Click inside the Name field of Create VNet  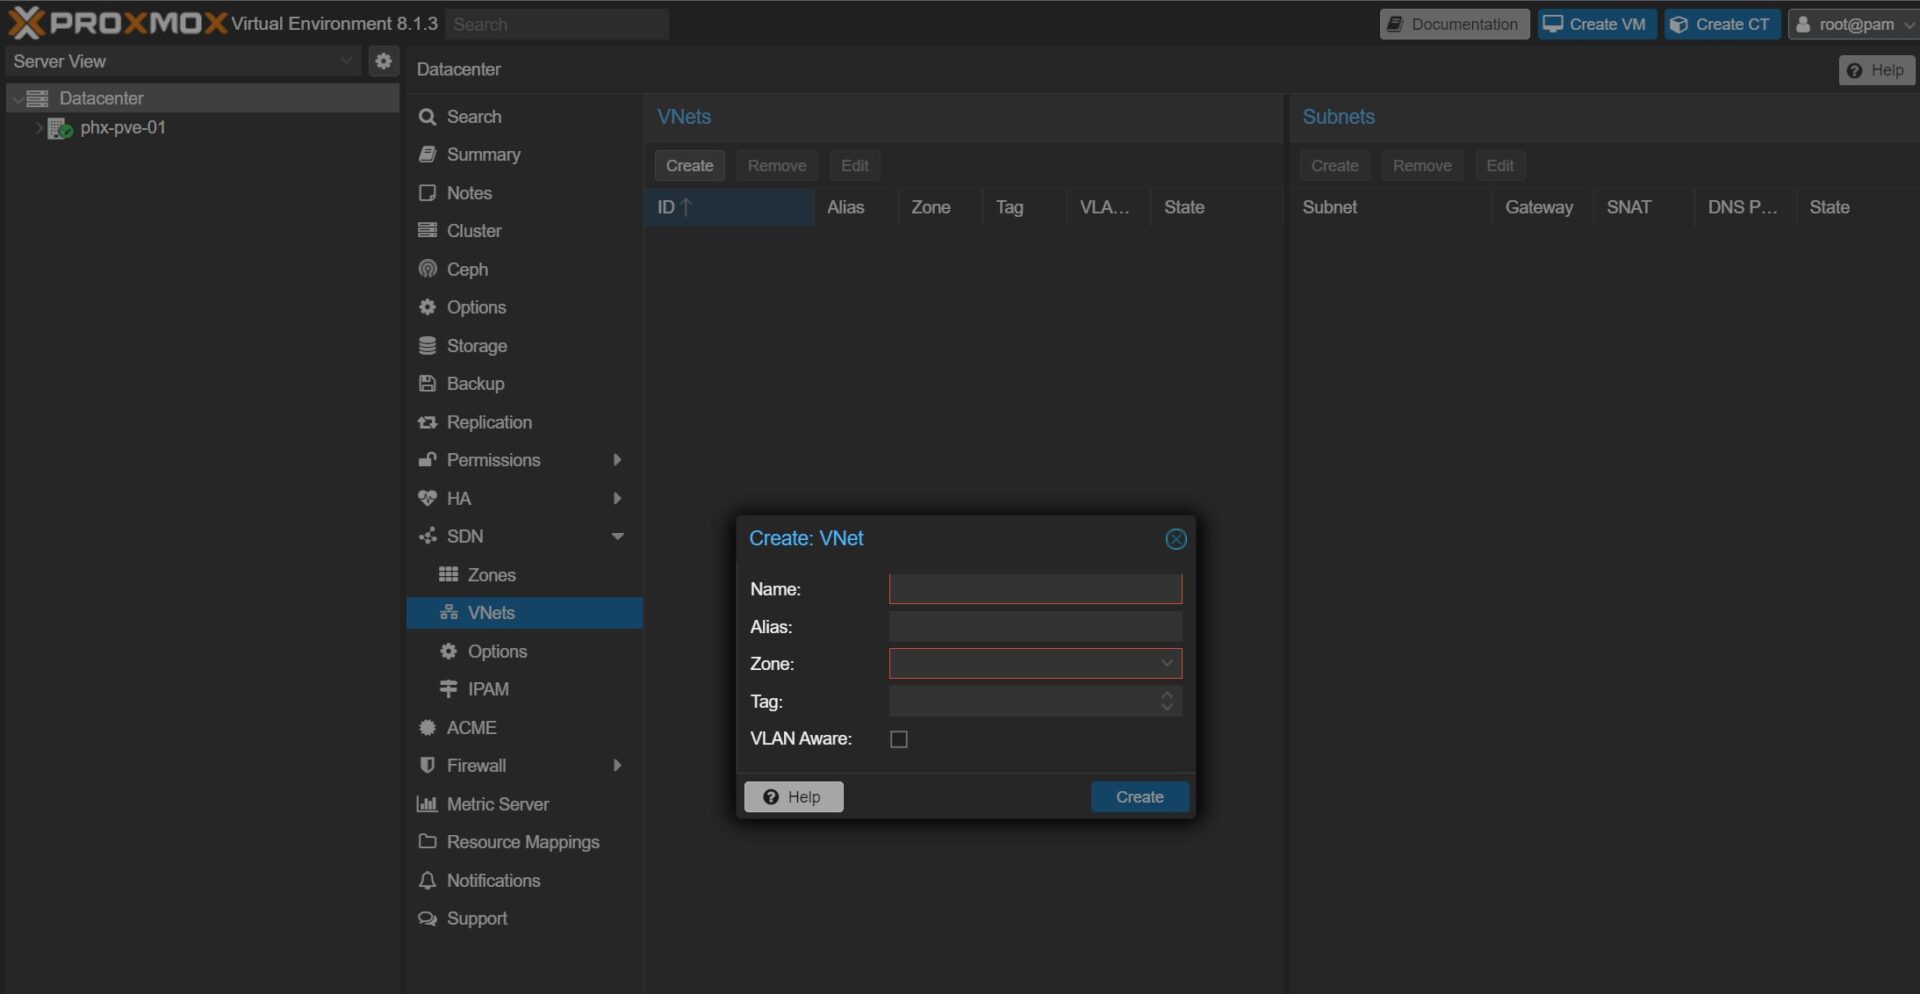tap(1035, 589)
